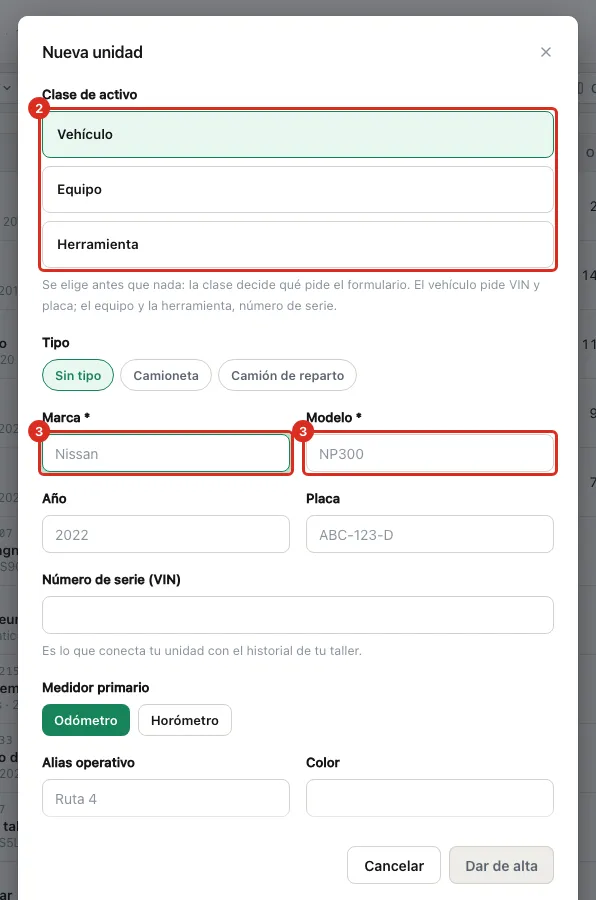Screen dimensions: 596x900
Task: Expand the chevron behind the dialog's left edge
Action: [7, 88]
